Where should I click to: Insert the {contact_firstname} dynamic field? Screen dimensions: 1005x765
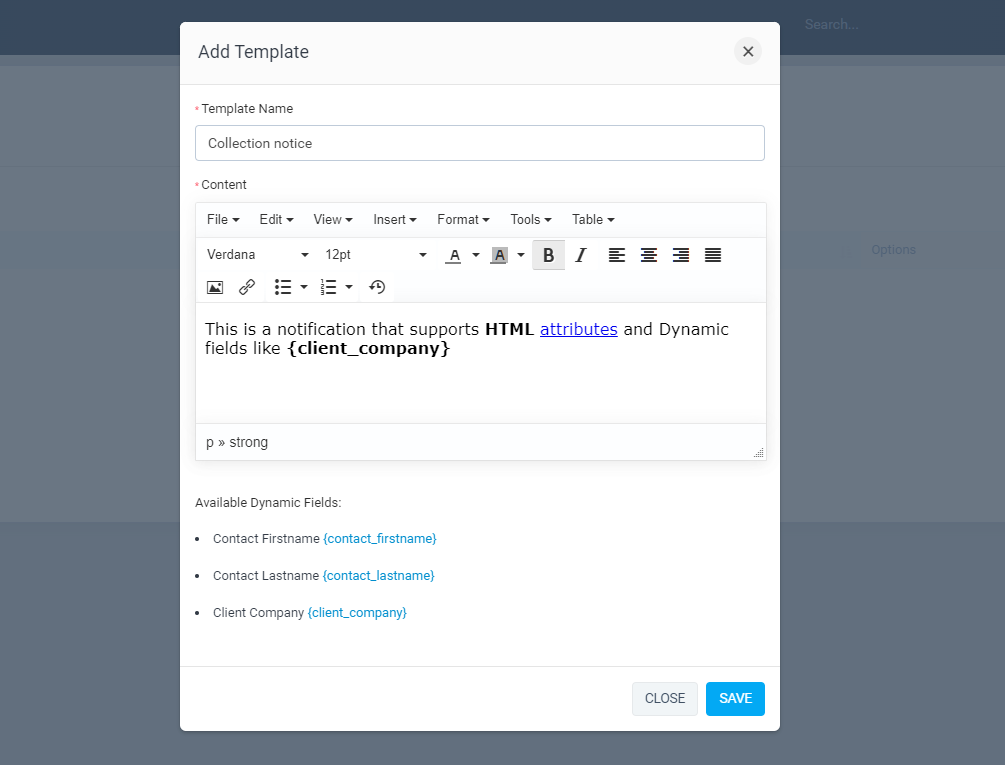coord(380,538)
